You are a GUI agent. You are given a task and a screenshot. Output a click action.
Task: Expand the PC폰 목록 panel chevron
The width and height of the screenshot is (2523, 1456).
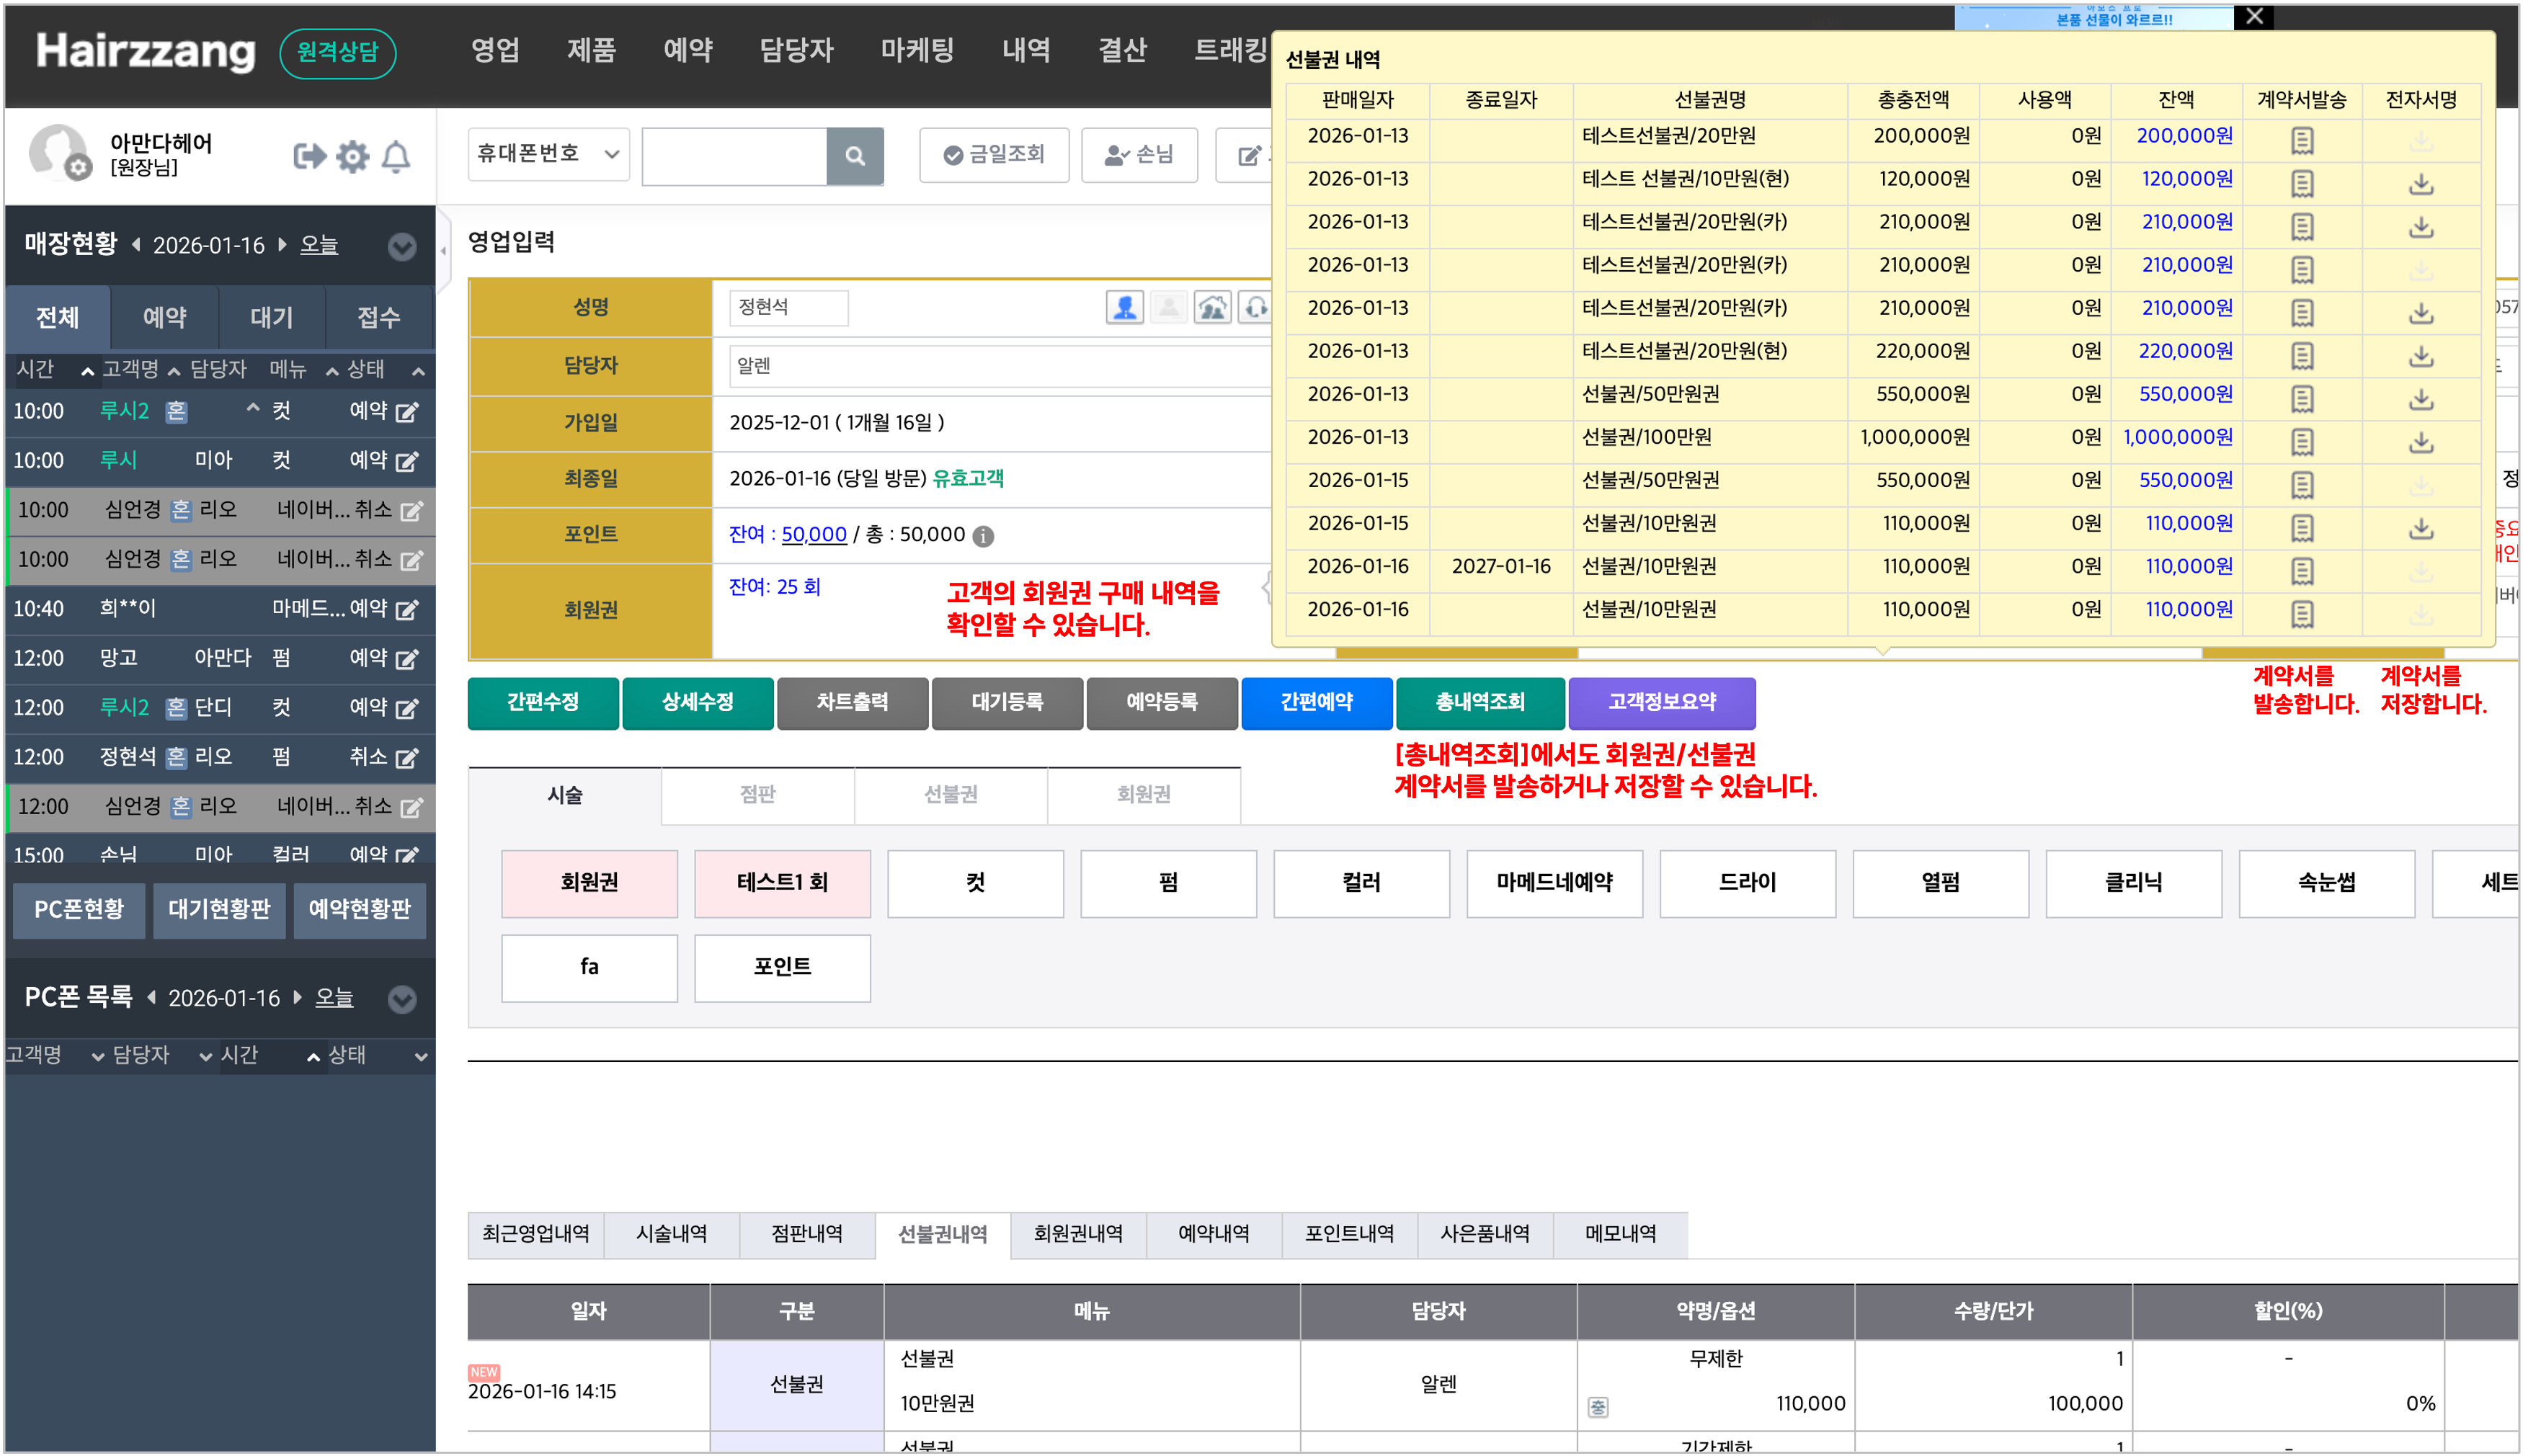[402, 999]
